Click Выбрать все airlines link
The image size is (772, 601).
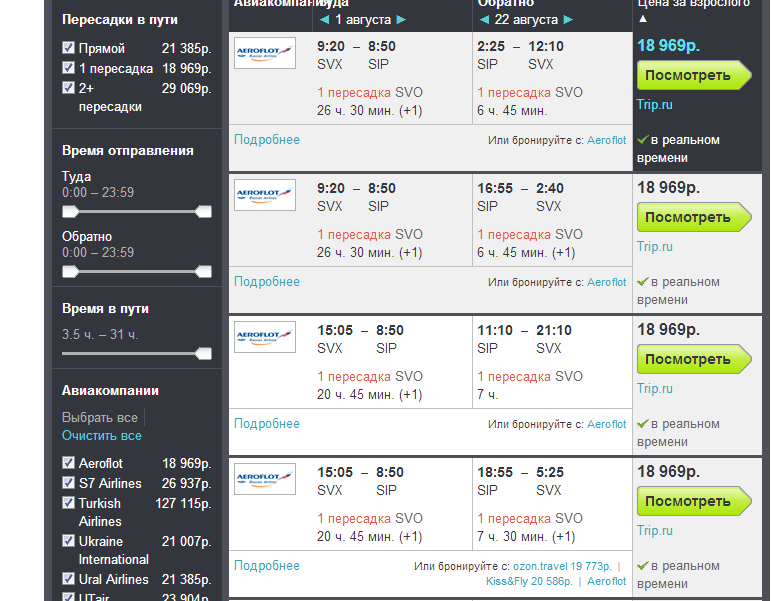(x=100, y=417)
